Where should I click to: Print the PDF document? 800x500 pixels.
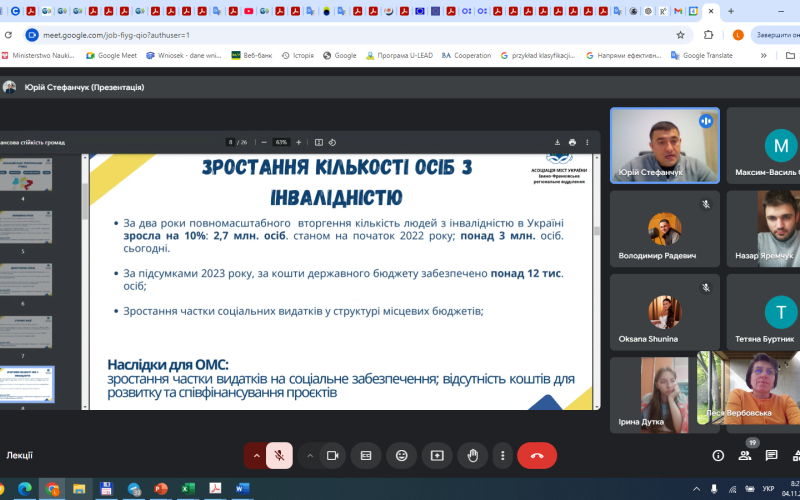[x=572, y=142]
